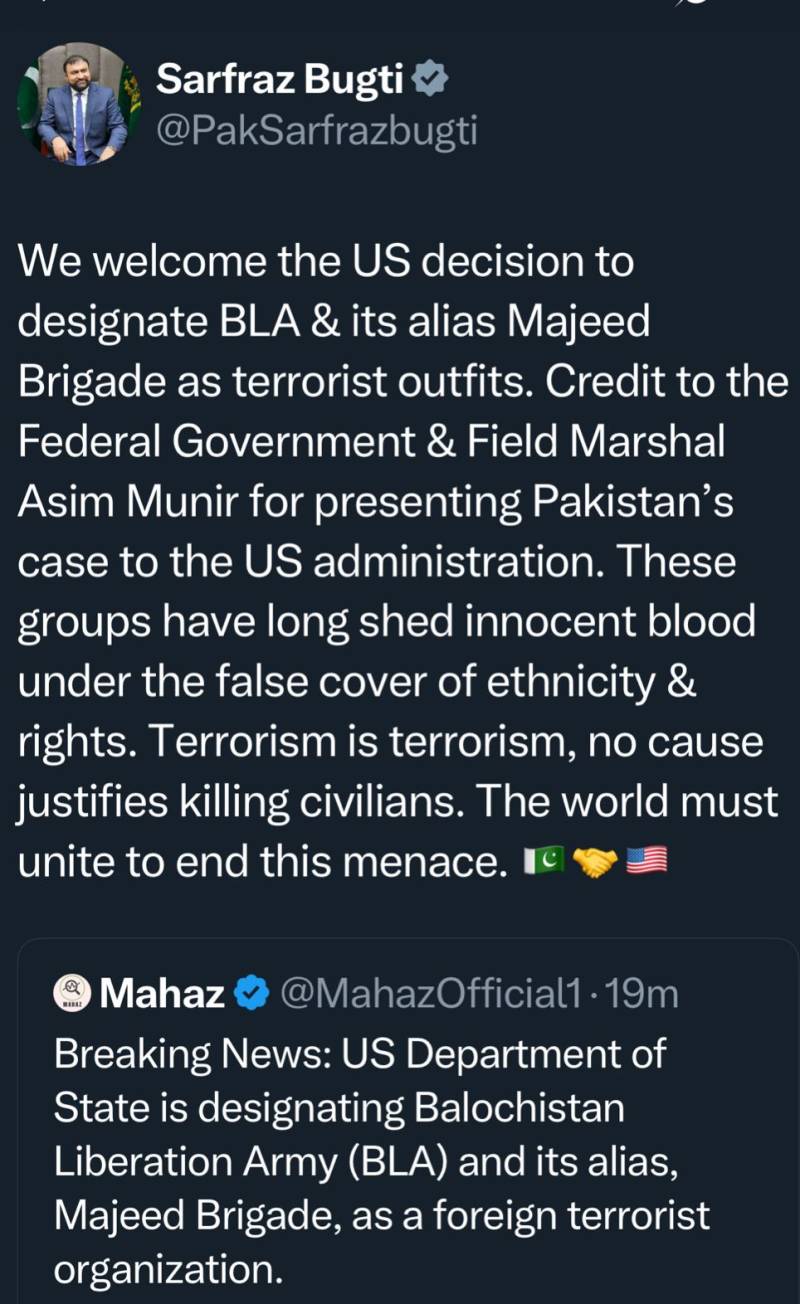
Task: Open the quoted Breaking News post text
Action: tap(382, 1161)
